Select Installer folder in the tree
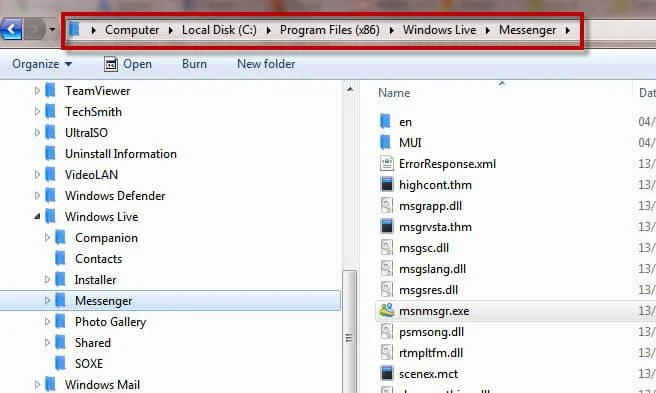656x393 pixels. tap(95, 280)
